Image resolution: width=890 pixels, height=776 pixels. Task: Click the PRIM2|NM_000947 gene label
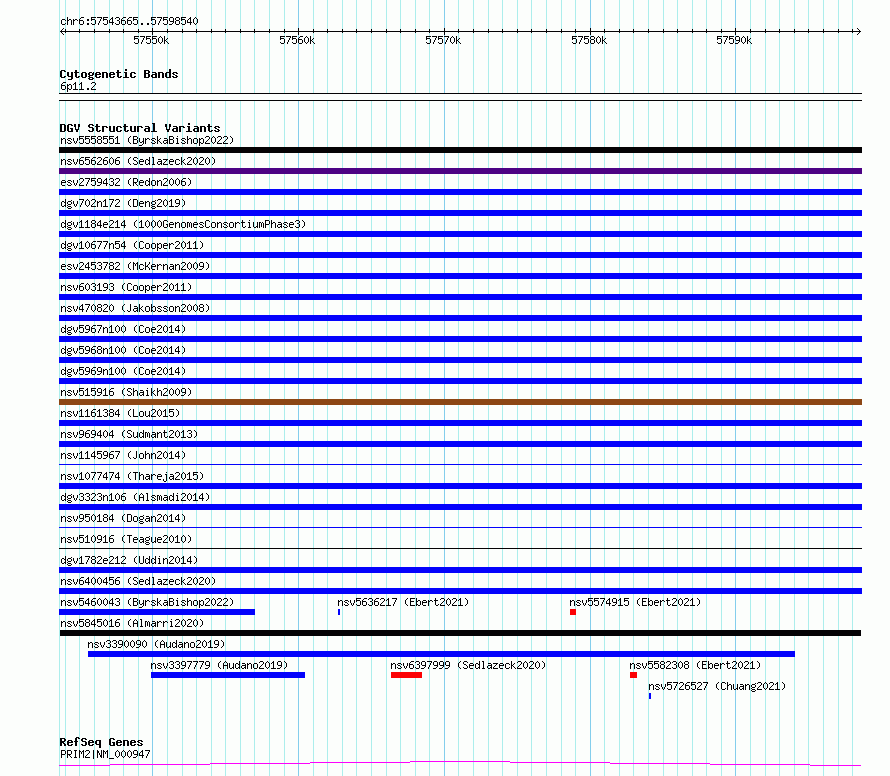[105, 754]
